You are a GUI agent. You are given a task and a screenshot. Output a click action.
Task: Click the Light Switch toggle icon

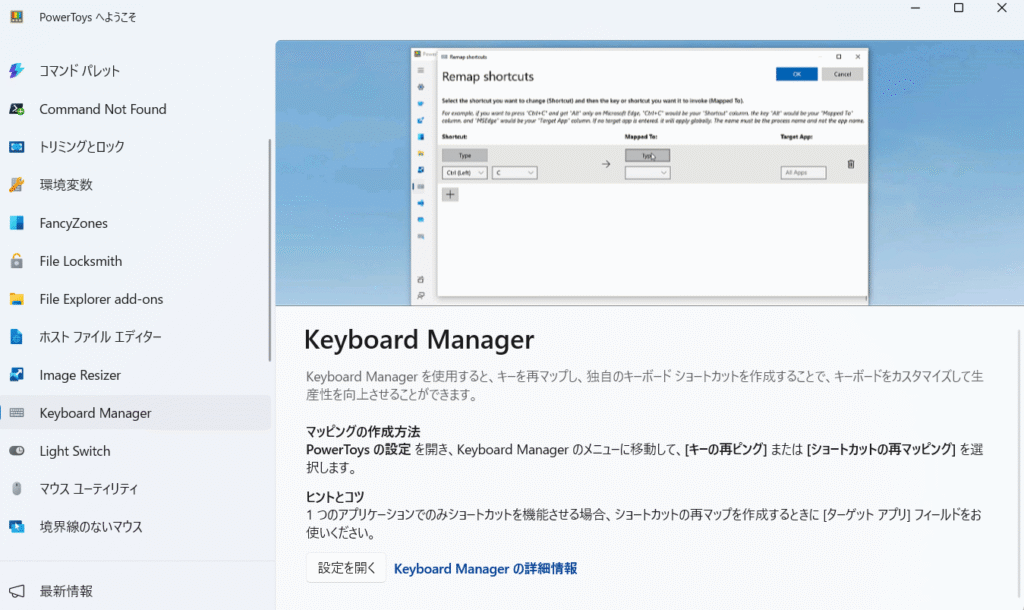(17, 451)
